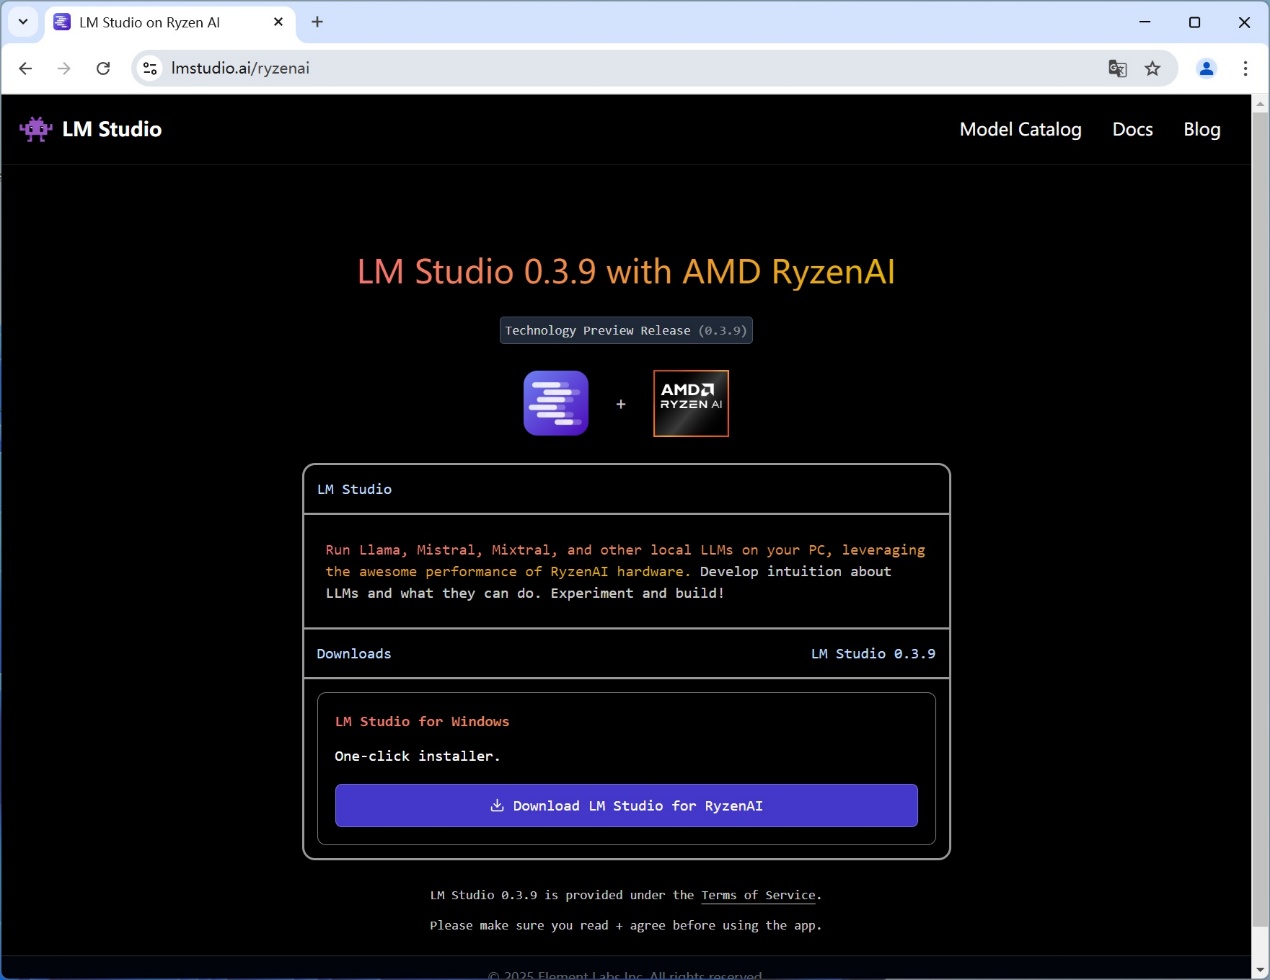Click the Run Llama, Mistral, Mixtral description text
Screen dimensions: 1270x980
pyautogui.click(x=626, y=571)
